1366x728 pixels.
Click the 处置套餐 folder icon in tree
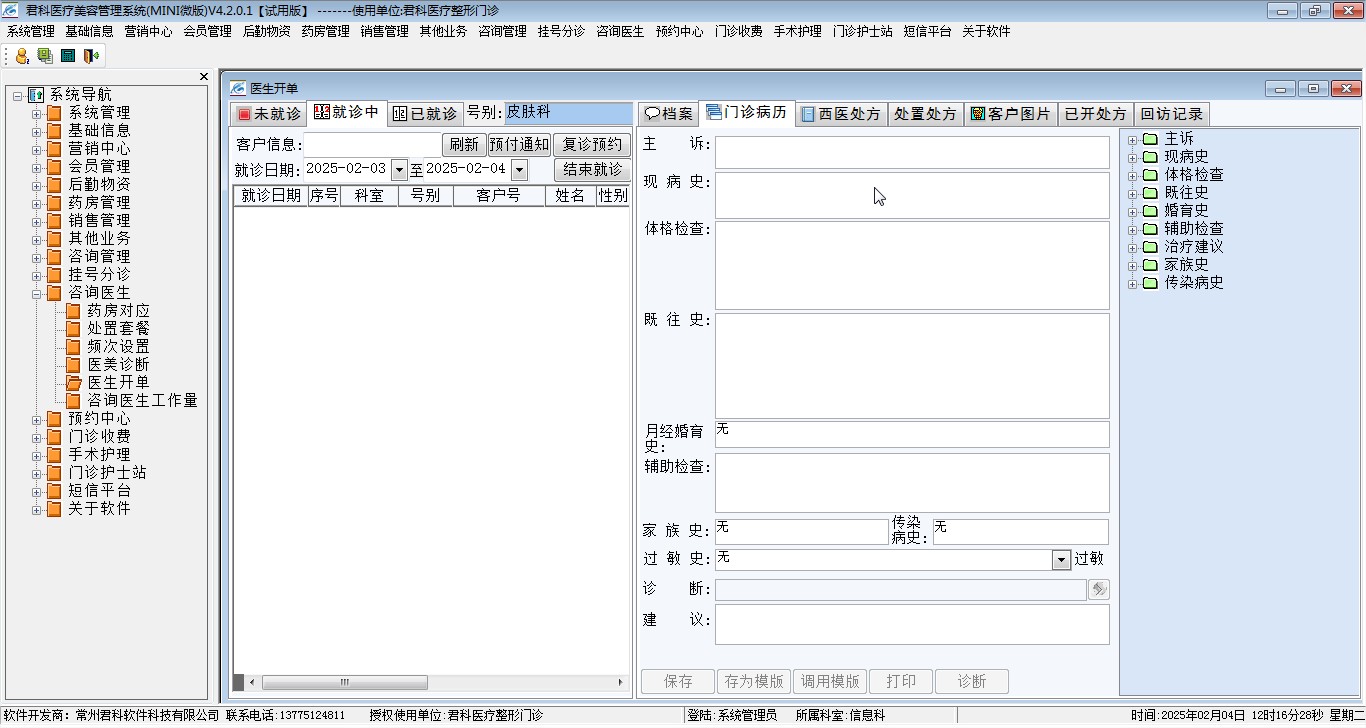pyautogui.click(x=73, y=328)
